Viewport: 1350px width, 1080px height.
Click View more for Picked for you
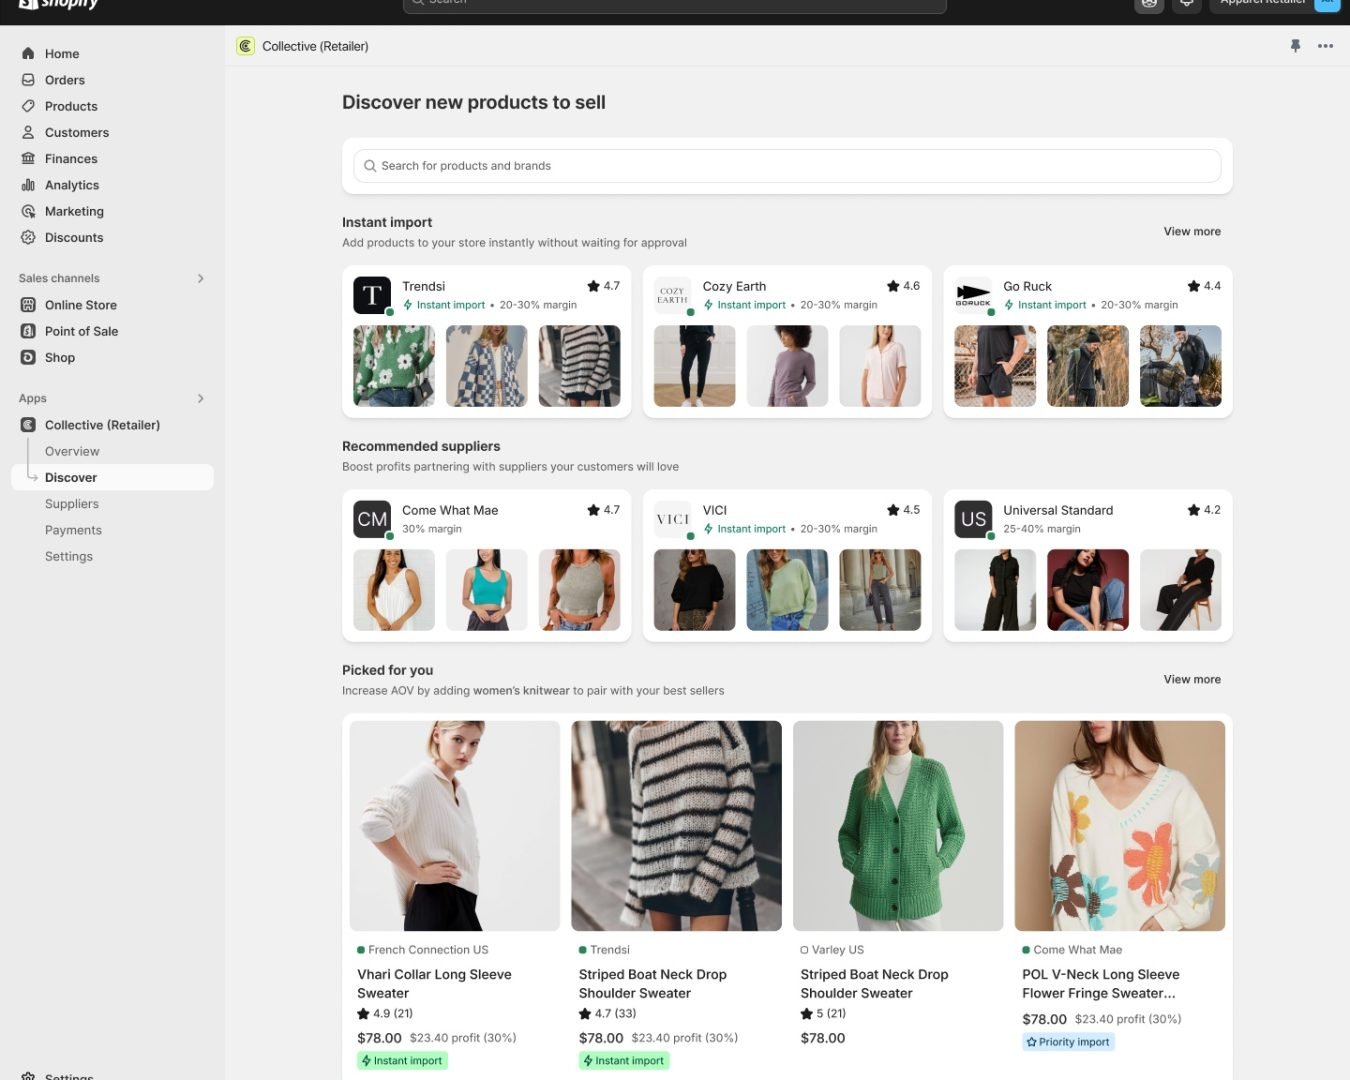pyautogui.click(x=1192, y=679)
